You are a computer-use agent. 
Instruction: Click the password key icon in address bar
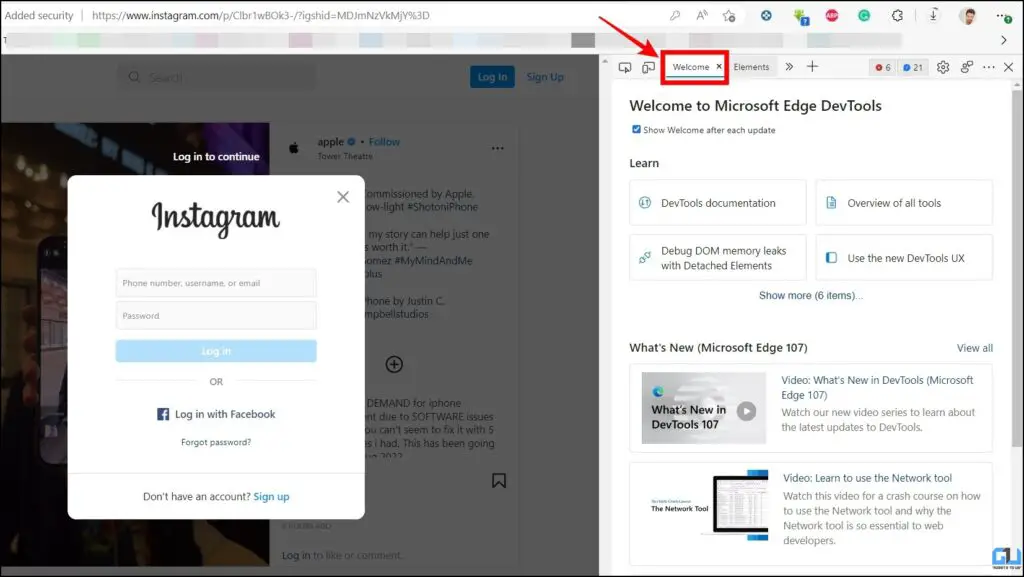[x=675, y=15]
